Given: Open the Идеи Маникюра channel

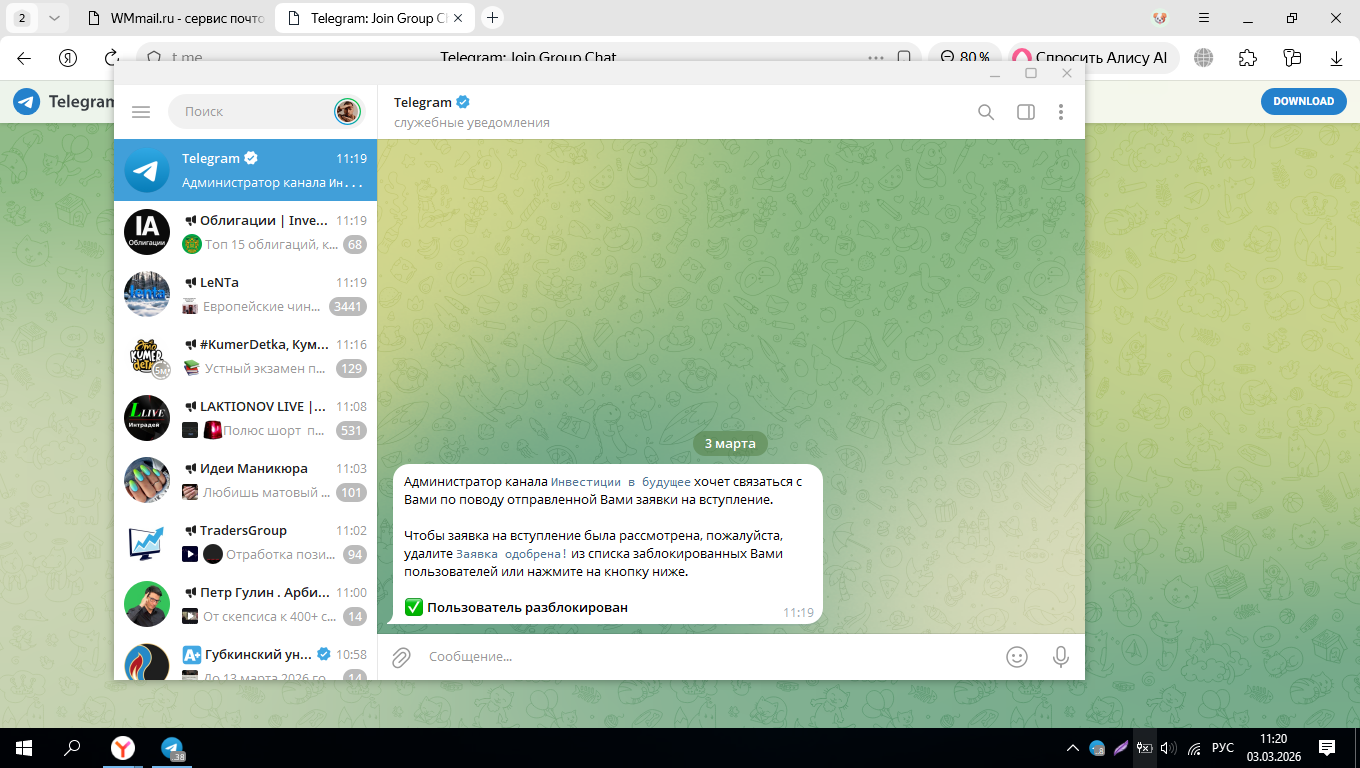Looking at the screenshot, I should tap(246, 480).
